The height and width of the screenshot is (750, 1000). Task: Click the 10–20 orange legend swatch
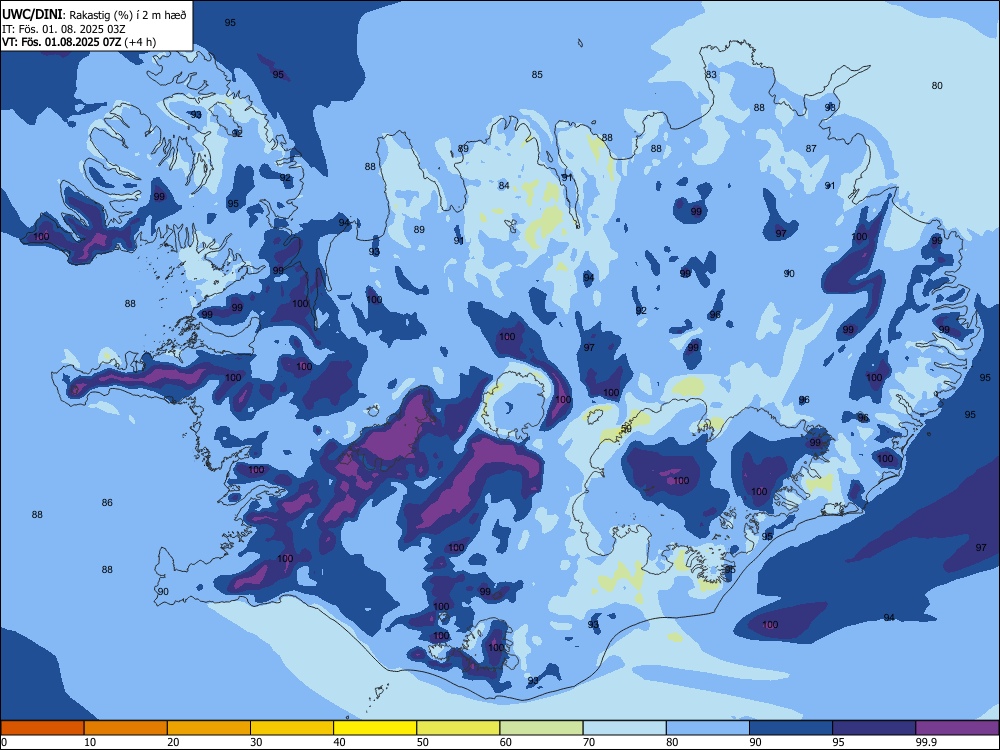point(126,728)
